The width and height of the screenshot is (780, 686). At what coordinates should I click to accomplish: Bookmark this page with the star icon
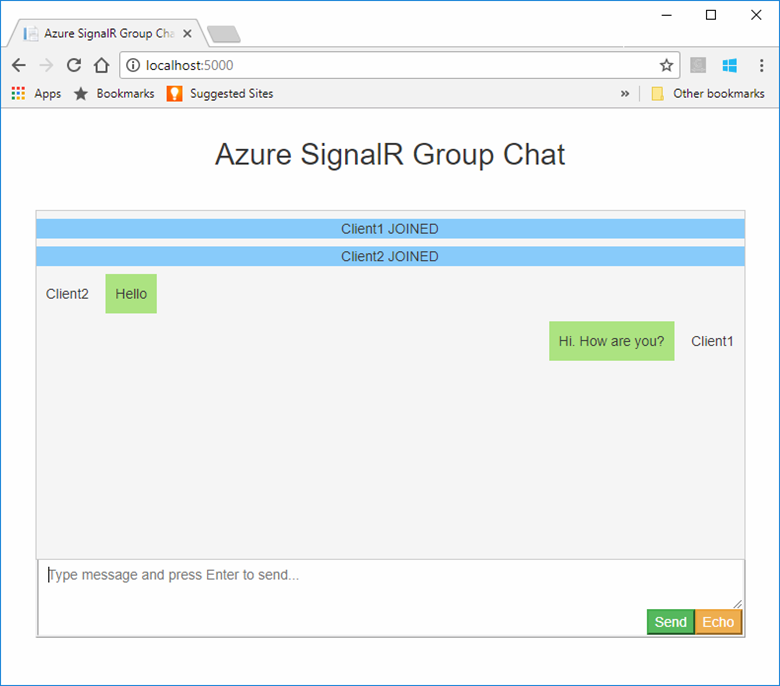[666, 65]
